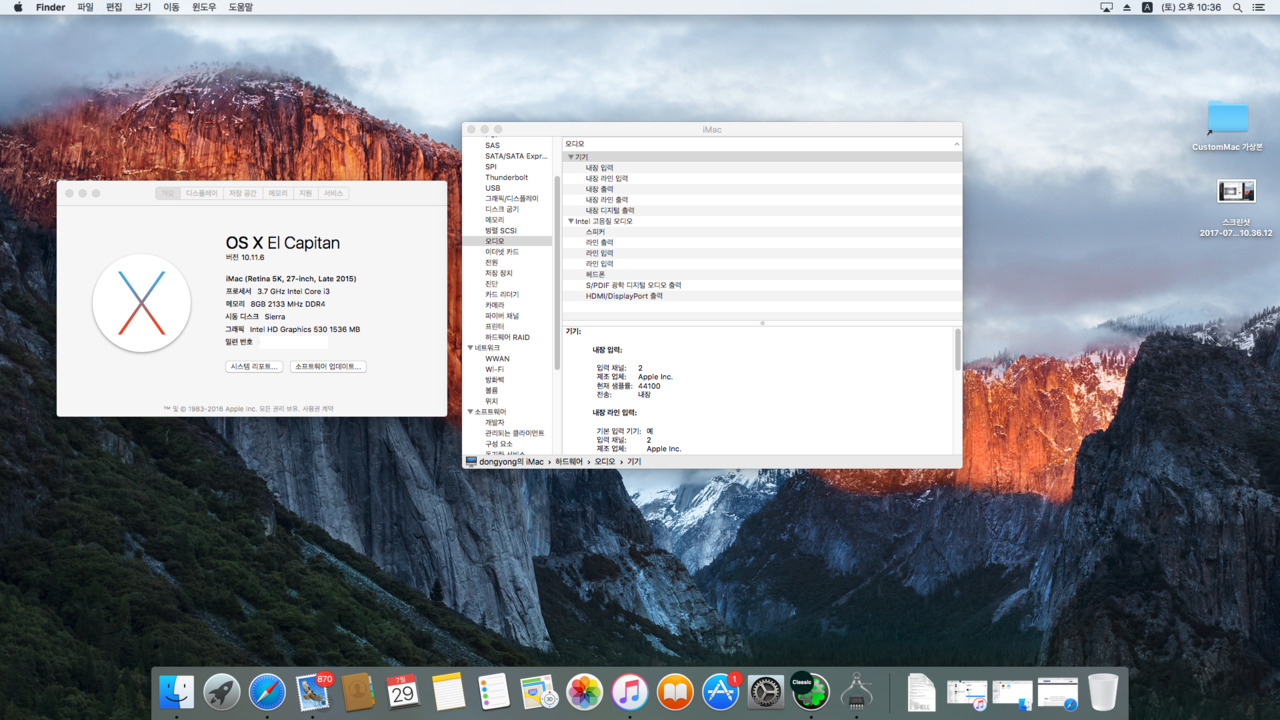Open the Apple menu
This screenshot has width=1280, height=720.
[18, 7]
